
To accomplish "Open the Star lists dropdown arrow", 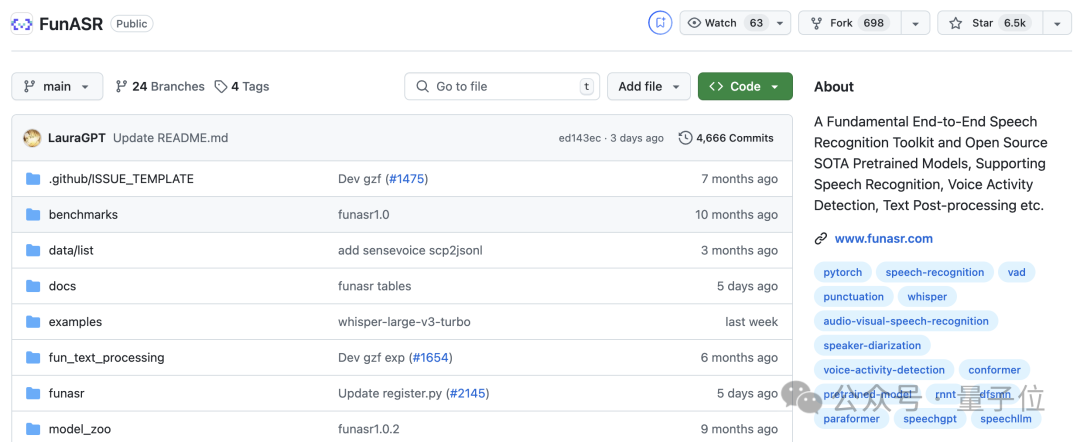I will pyautogui.click(x=1057, y=23).
